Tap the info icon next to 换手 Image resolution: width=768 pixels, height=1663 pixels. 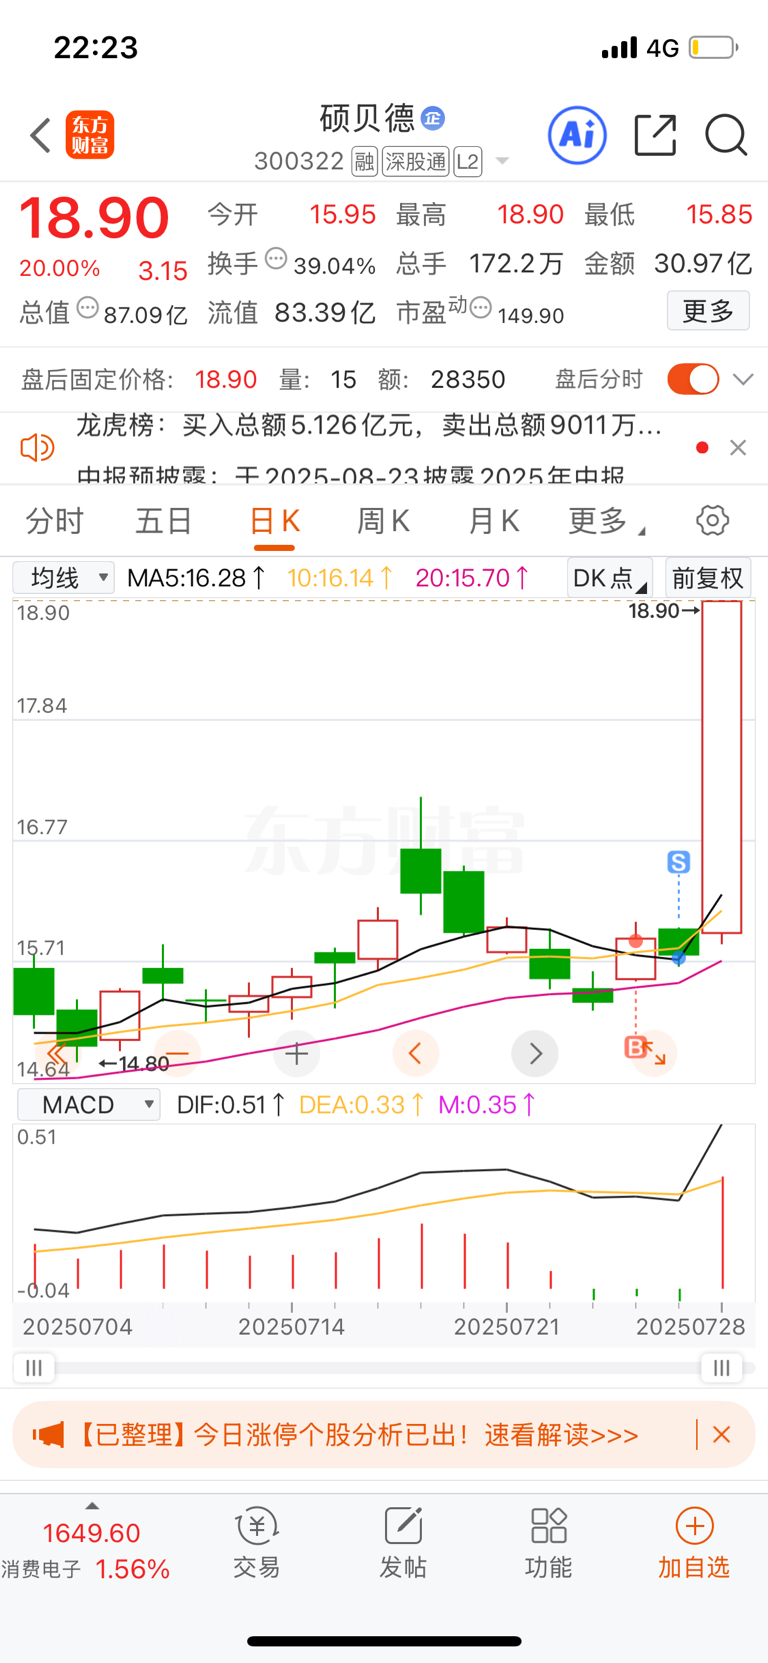point(276,260)
